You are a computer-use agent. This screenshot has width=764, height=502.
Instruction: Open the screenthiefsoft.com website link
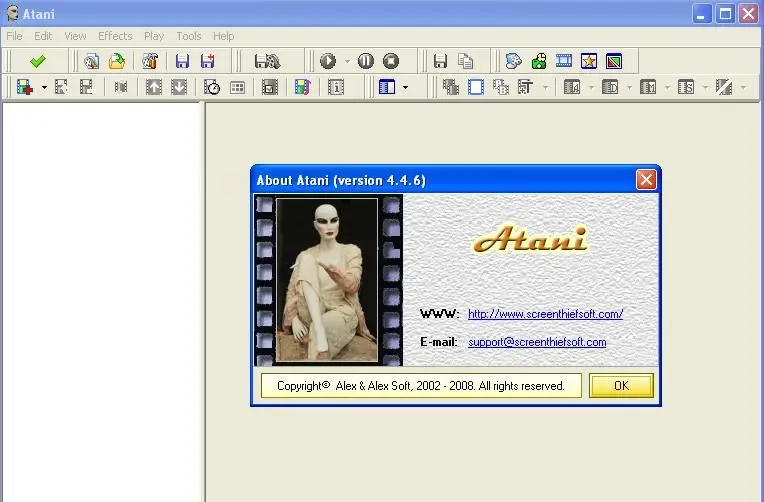545,314
